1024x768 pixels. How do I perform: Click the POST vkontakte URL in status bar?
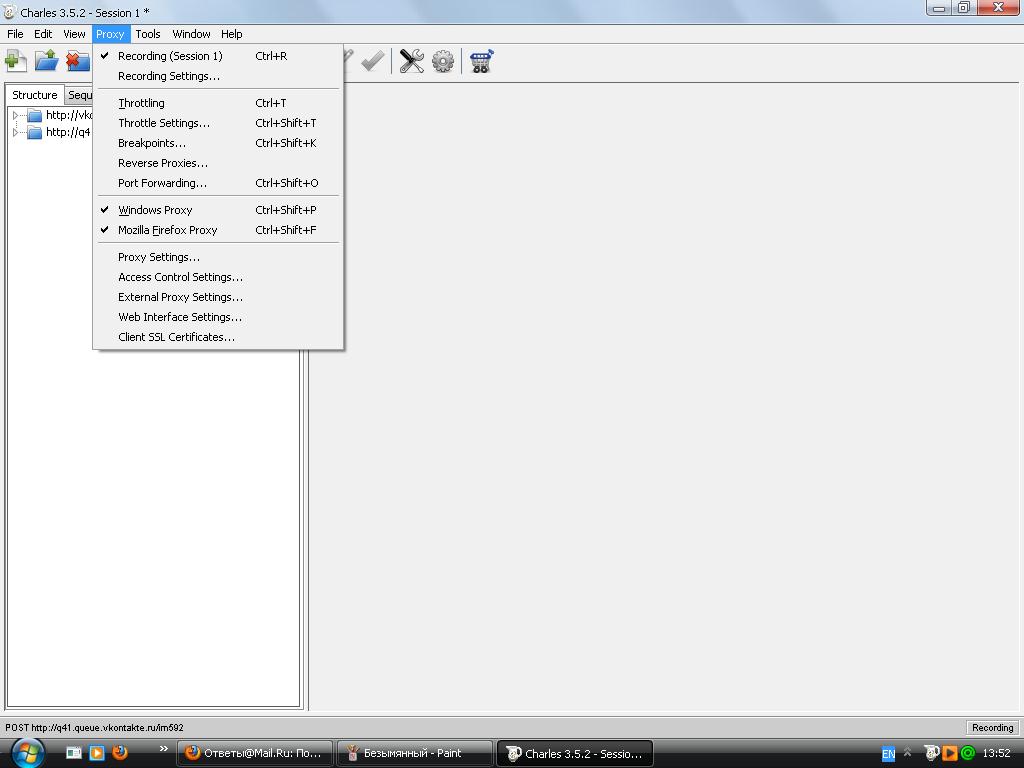click(x=95, y=728)
